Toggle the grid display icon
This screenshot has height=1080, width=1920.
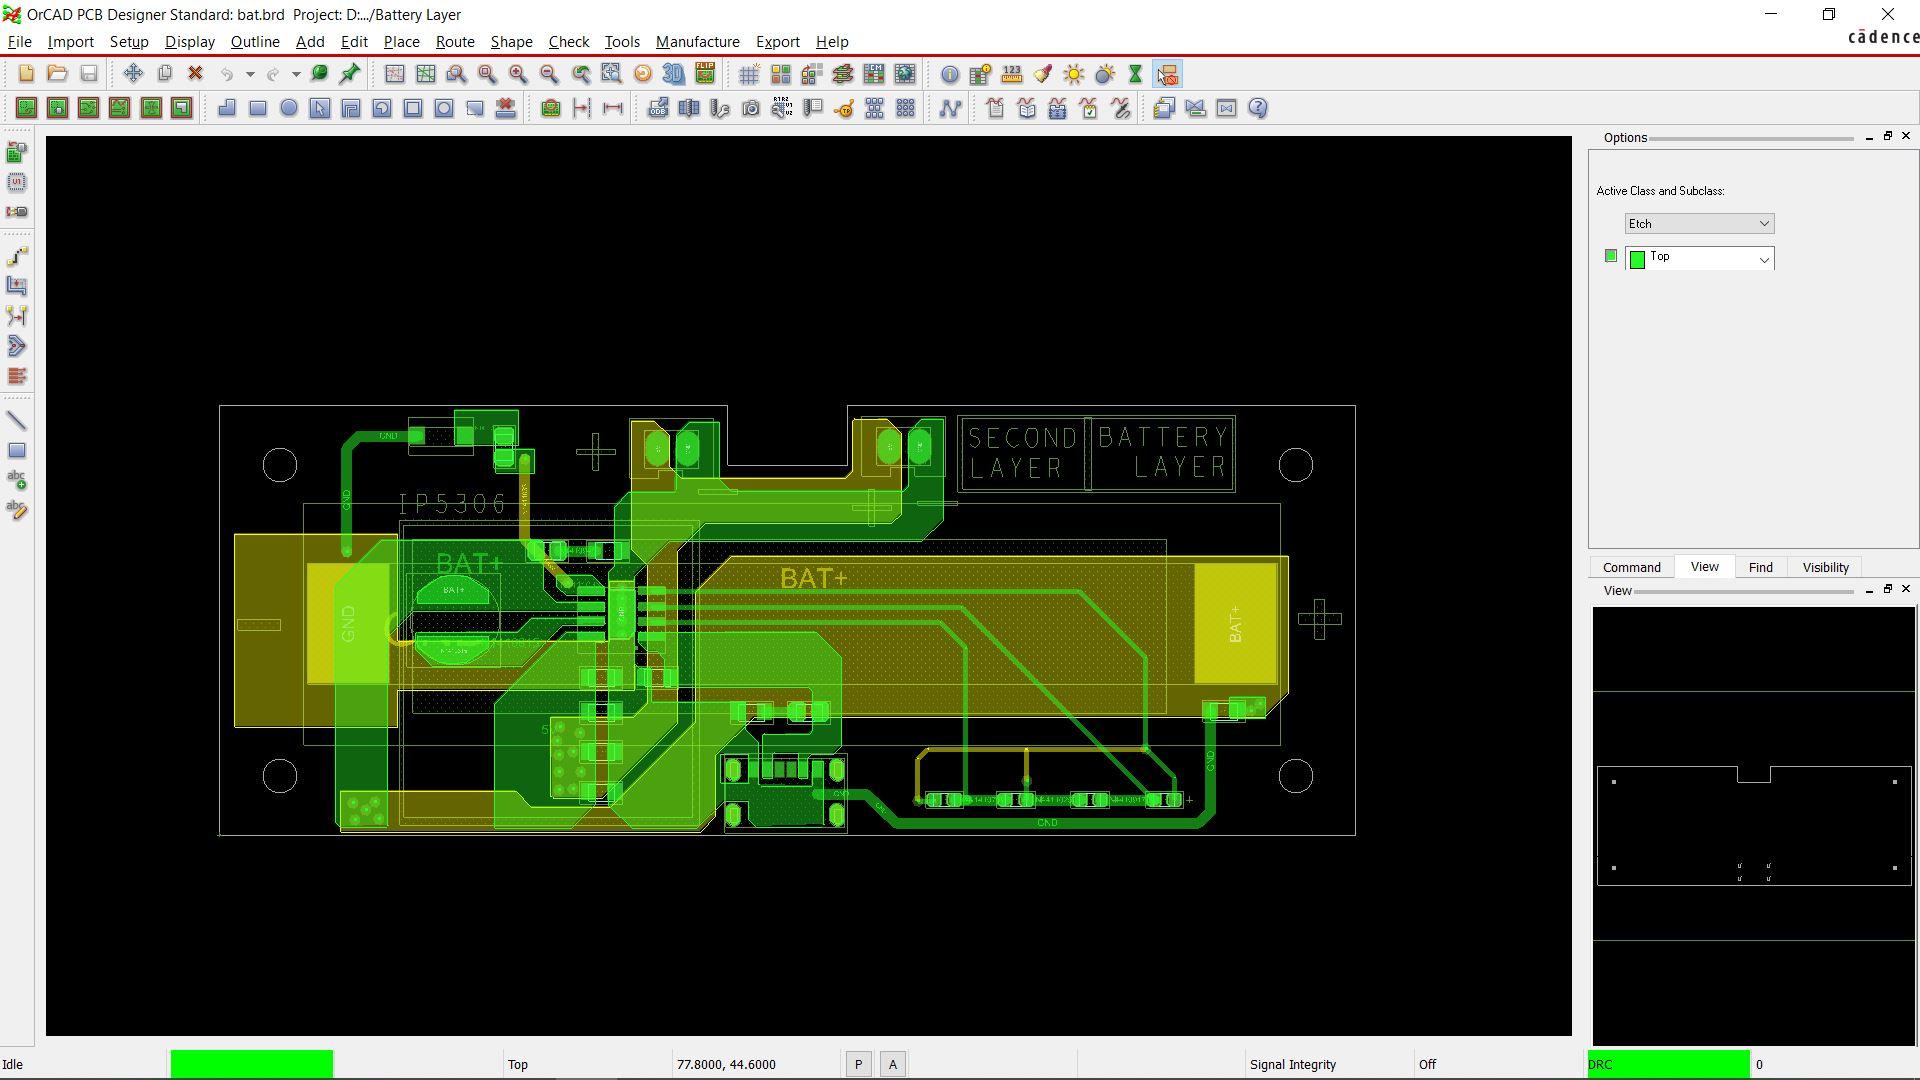(749, 74)
